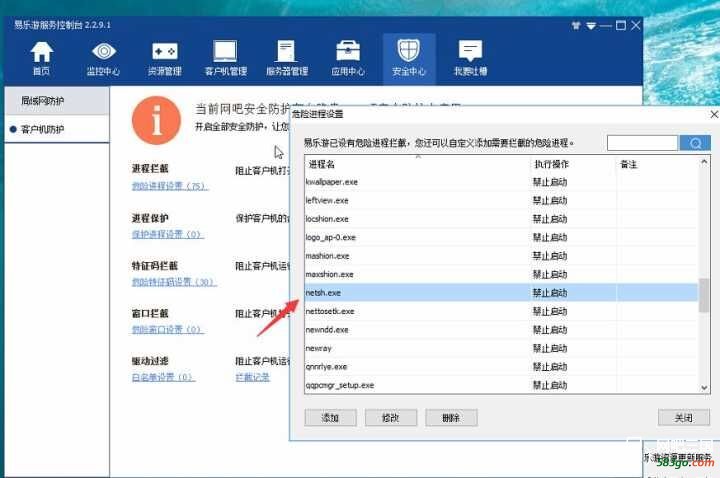Close the 危险进程设置 dialog with X
The image size is (720, 478).
click(714, 114)
